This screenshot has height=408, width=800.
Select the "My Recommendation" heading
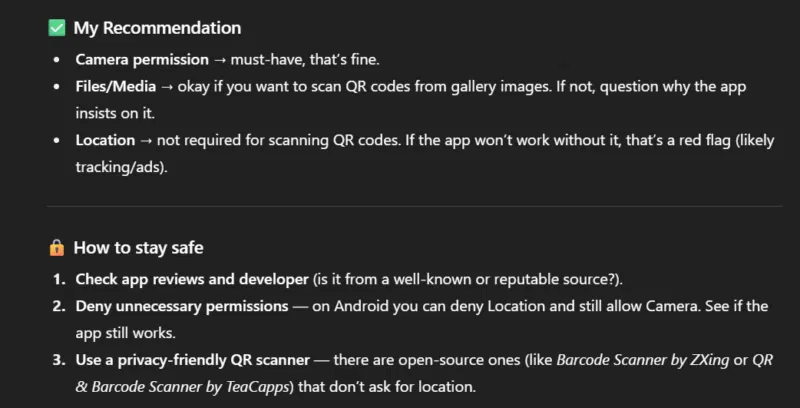coord(157,28)
